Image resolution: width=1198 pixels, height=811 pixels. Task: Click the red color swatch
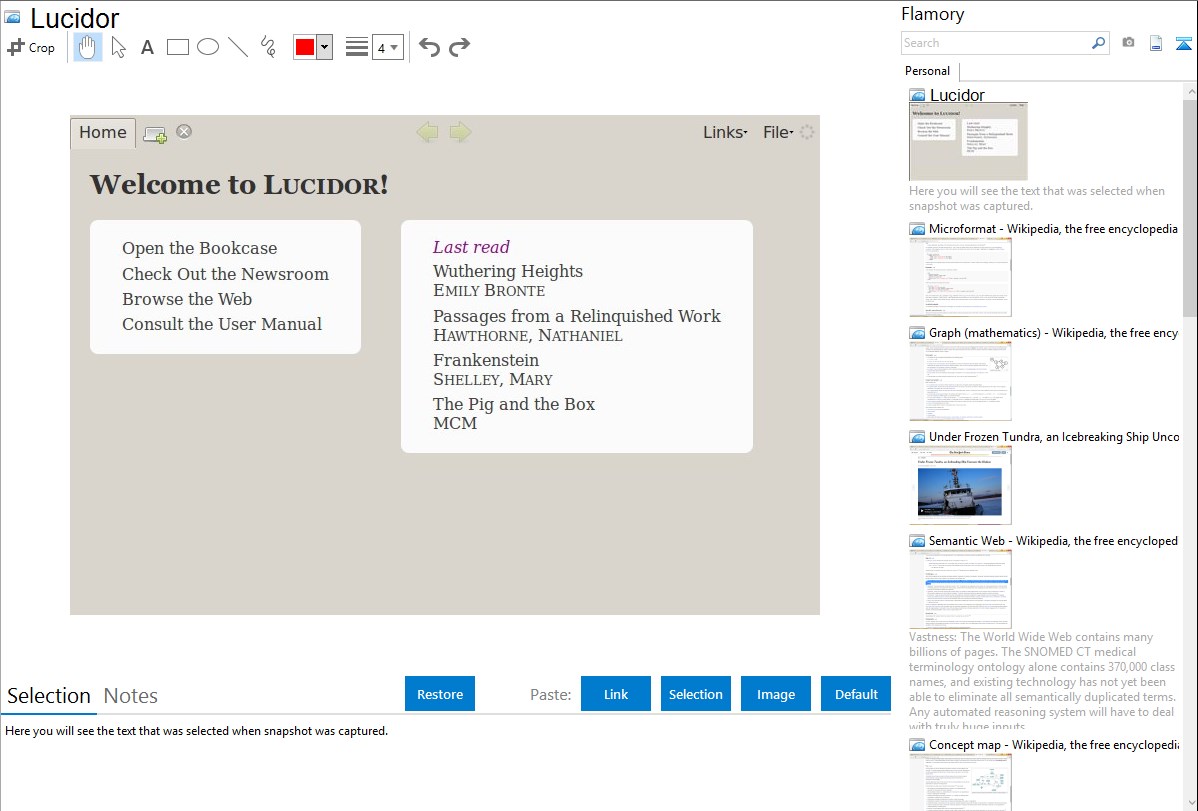click(x=305, y=47)
